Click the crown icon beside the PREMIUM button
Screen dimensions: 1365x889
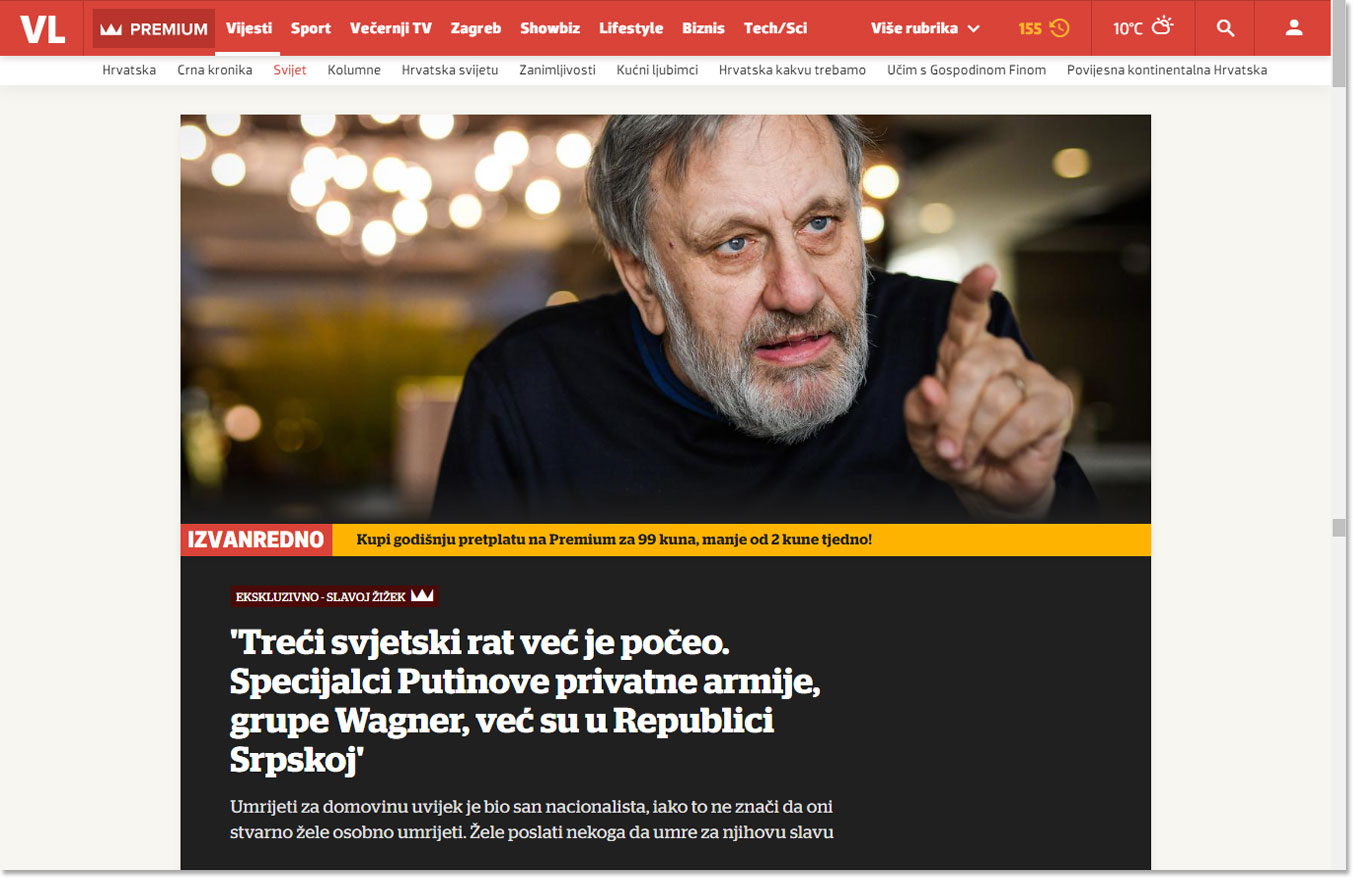[x=111, y=29]
